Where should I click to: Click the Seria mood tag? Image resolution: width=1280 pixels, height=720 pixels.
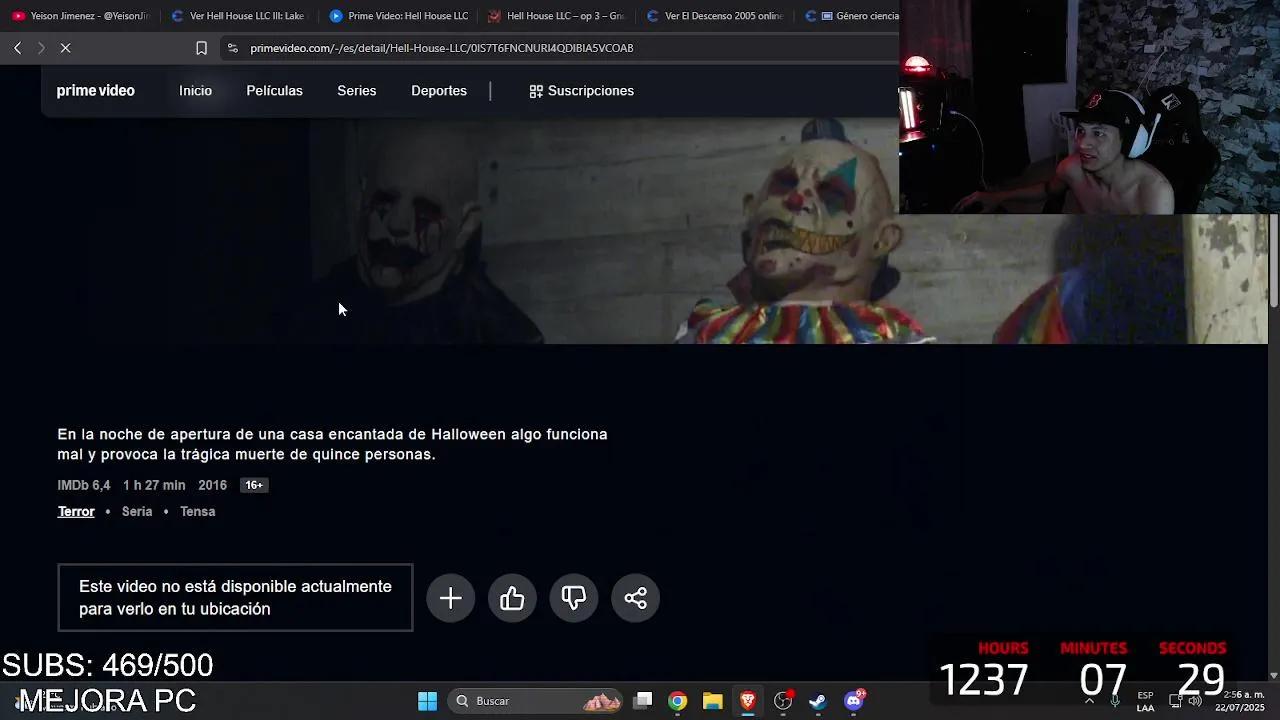tap(137, 511)
